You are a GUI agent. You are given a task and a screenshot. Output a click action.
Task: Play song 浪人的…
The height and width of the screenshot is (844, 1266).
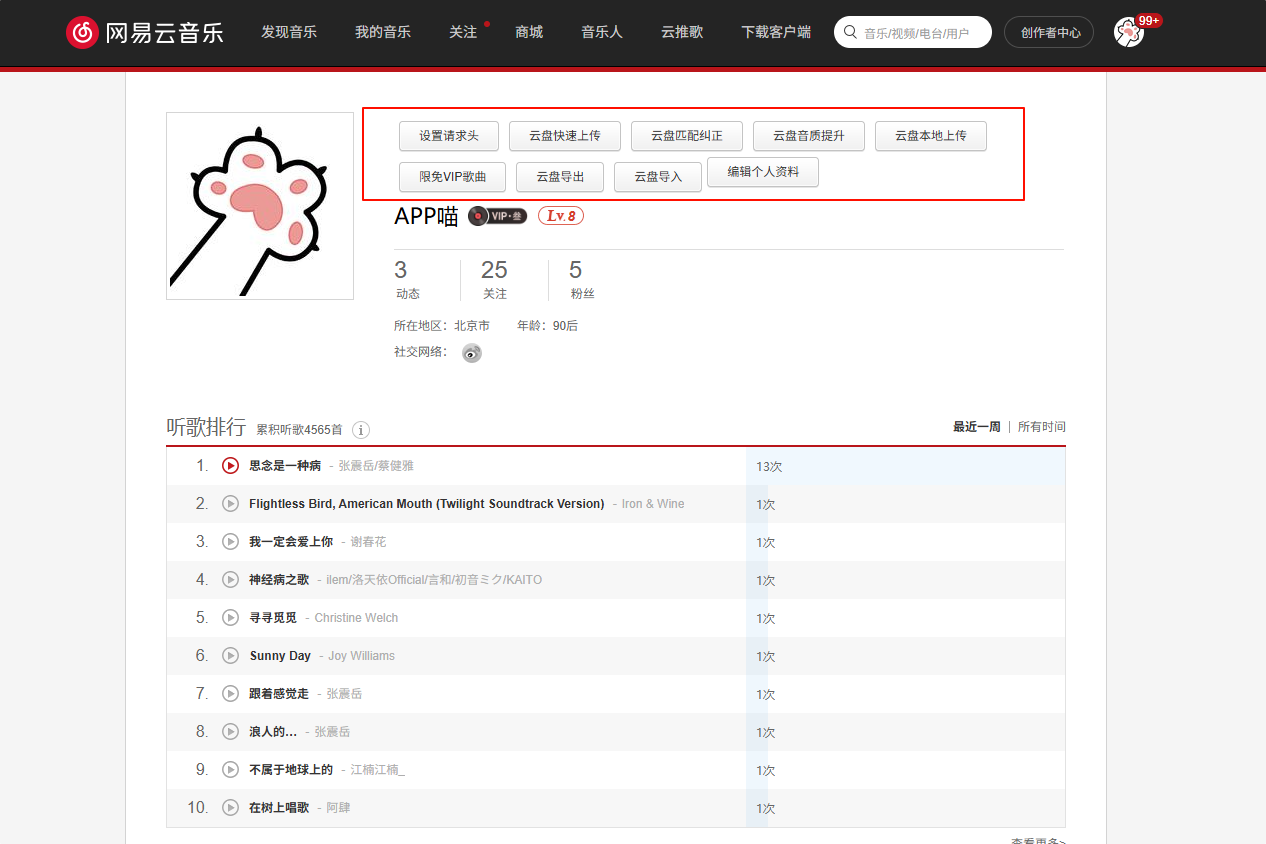(230, 731)
